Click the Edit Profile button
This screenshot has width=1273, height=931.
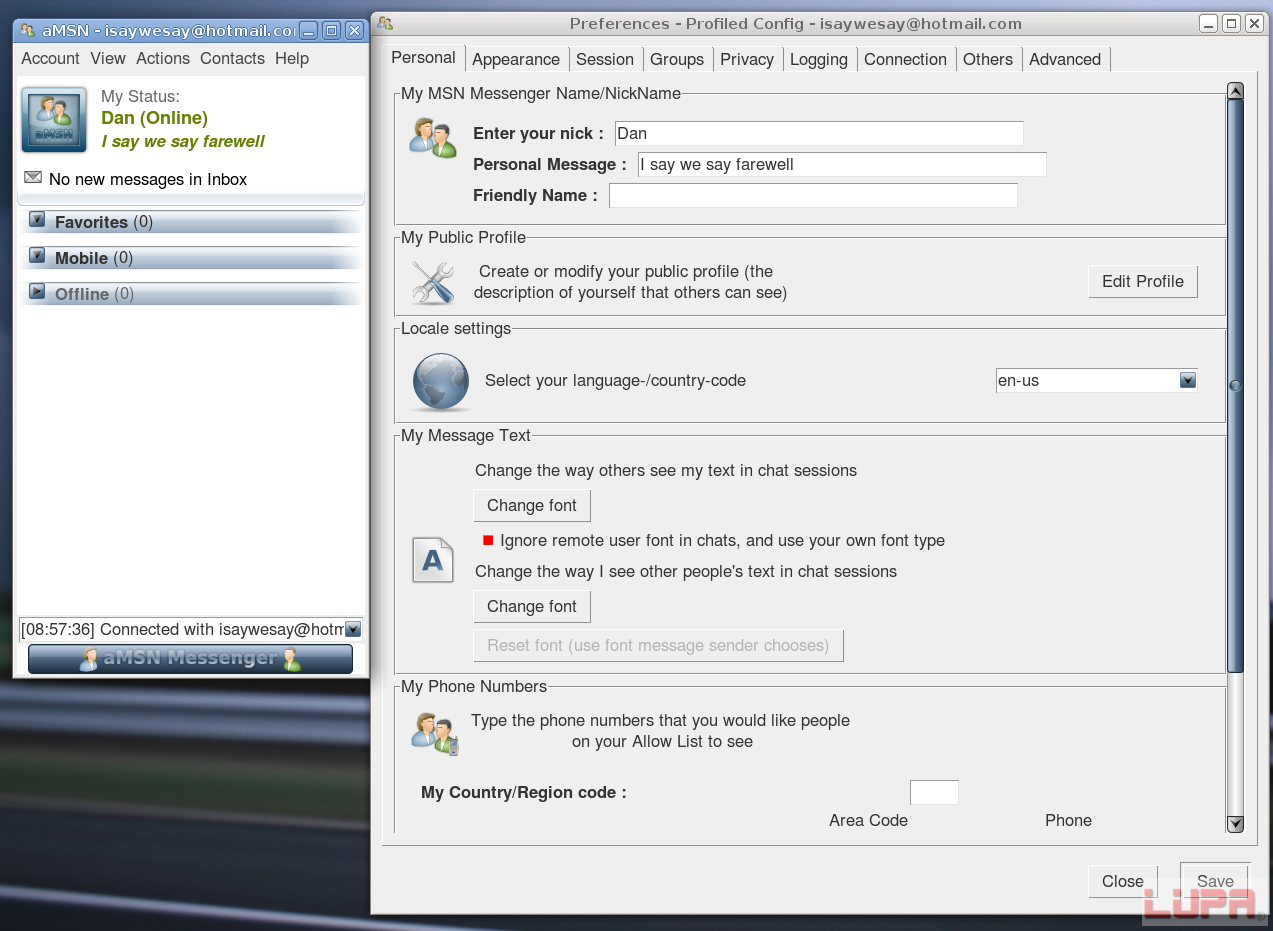coord(1143,281)
